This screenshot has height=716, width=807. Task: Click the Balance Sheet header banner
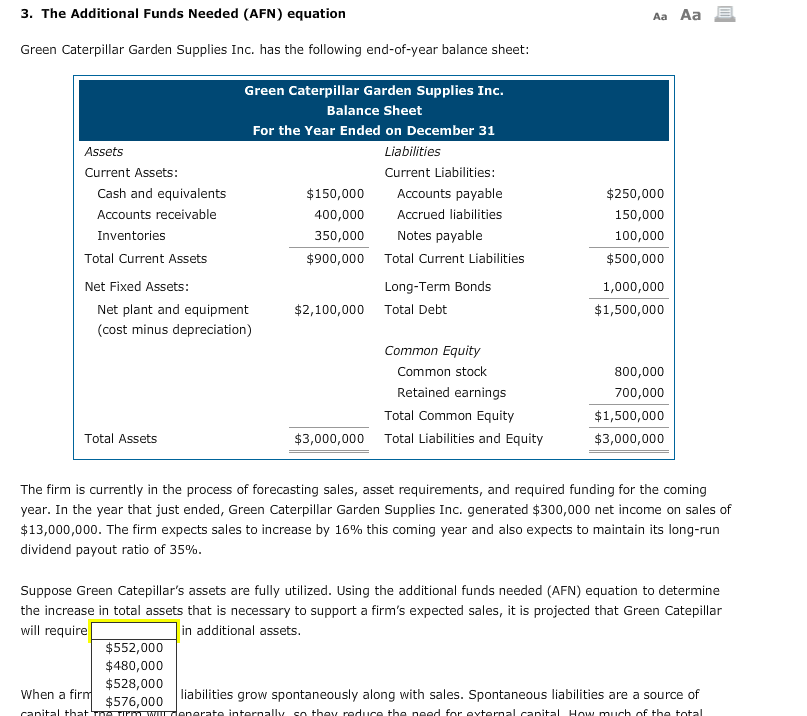point(373,110)
